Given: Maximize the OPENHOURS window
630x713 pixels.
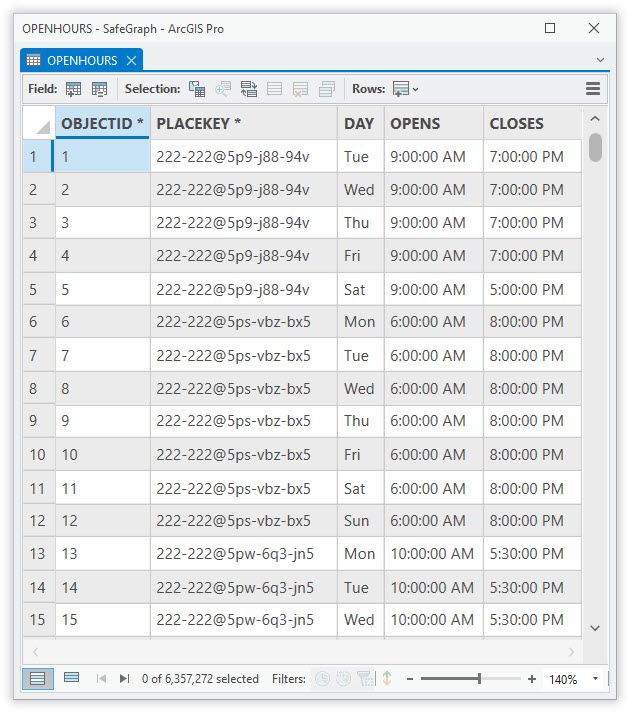Looking at the screenshot, I should click(x=550, y=28).
